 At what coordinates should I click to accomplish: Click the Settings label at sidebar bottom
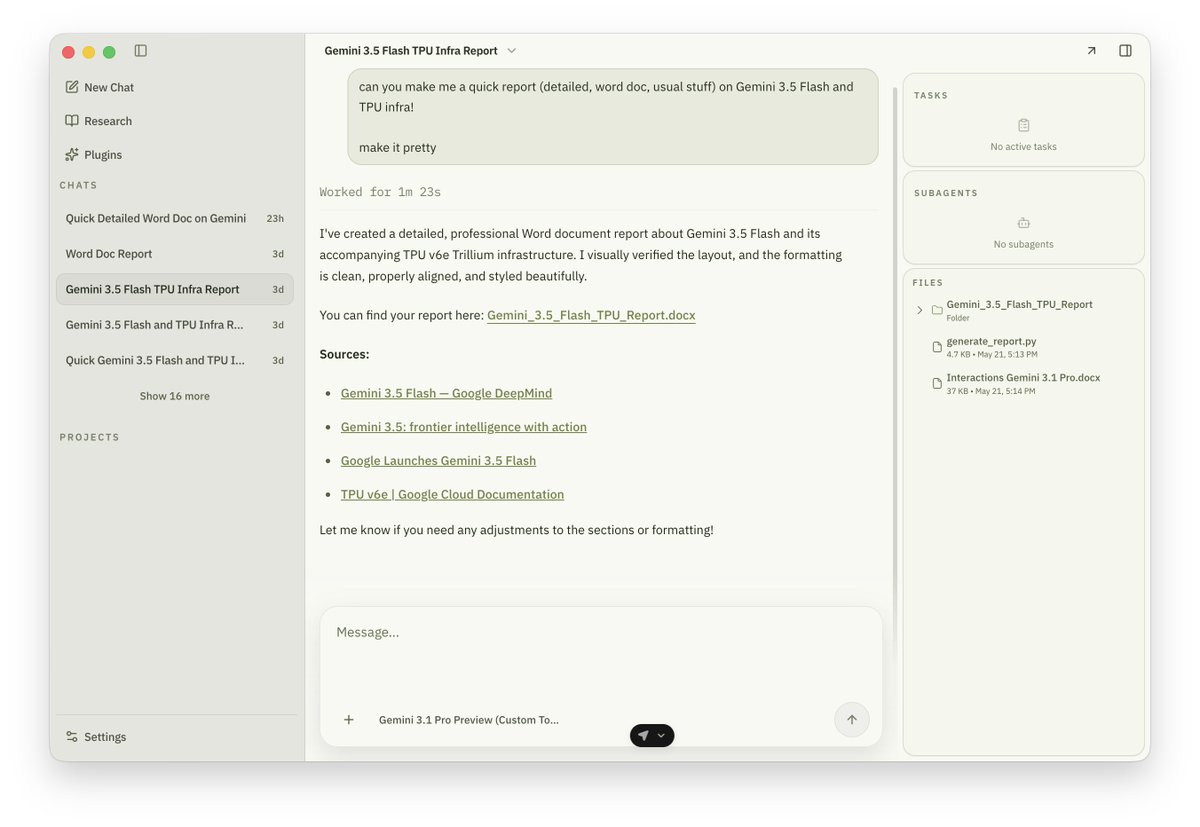pos(105,737)
